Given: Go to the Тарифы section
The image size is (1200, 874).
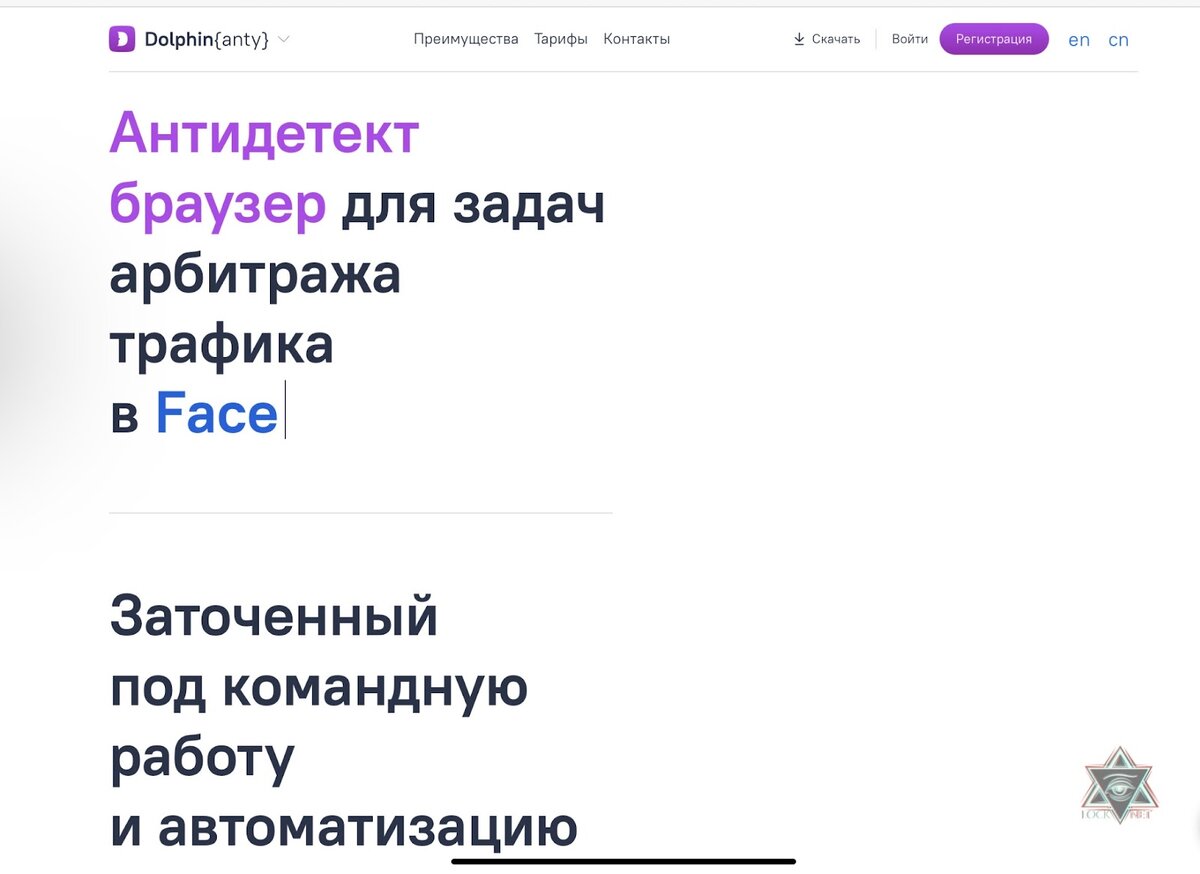Looking at the screenshot, I should coord(561,39).
